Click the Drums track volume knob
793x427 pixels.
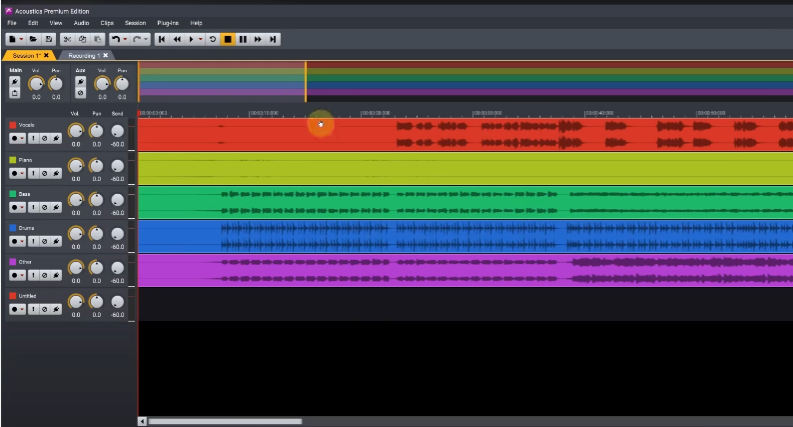75,233
